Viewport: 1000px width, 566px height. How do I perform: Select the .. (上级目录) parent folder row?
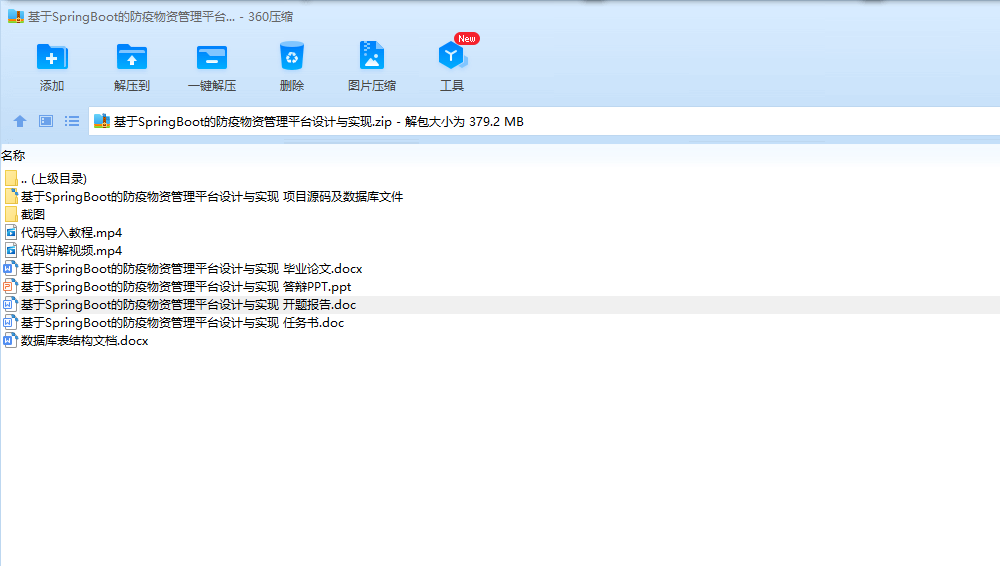54,179
